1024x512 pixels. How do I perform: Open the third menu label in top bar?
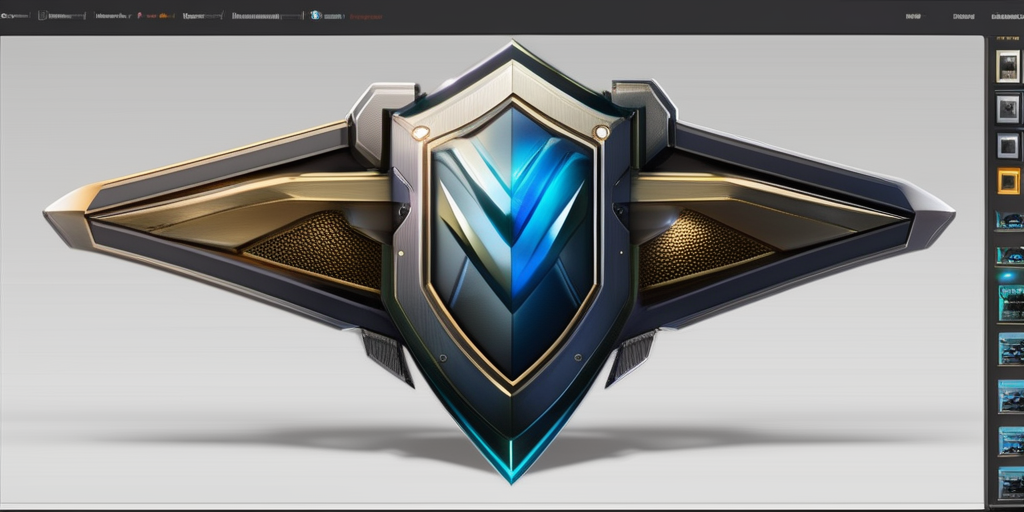click(x=111, y=16)
